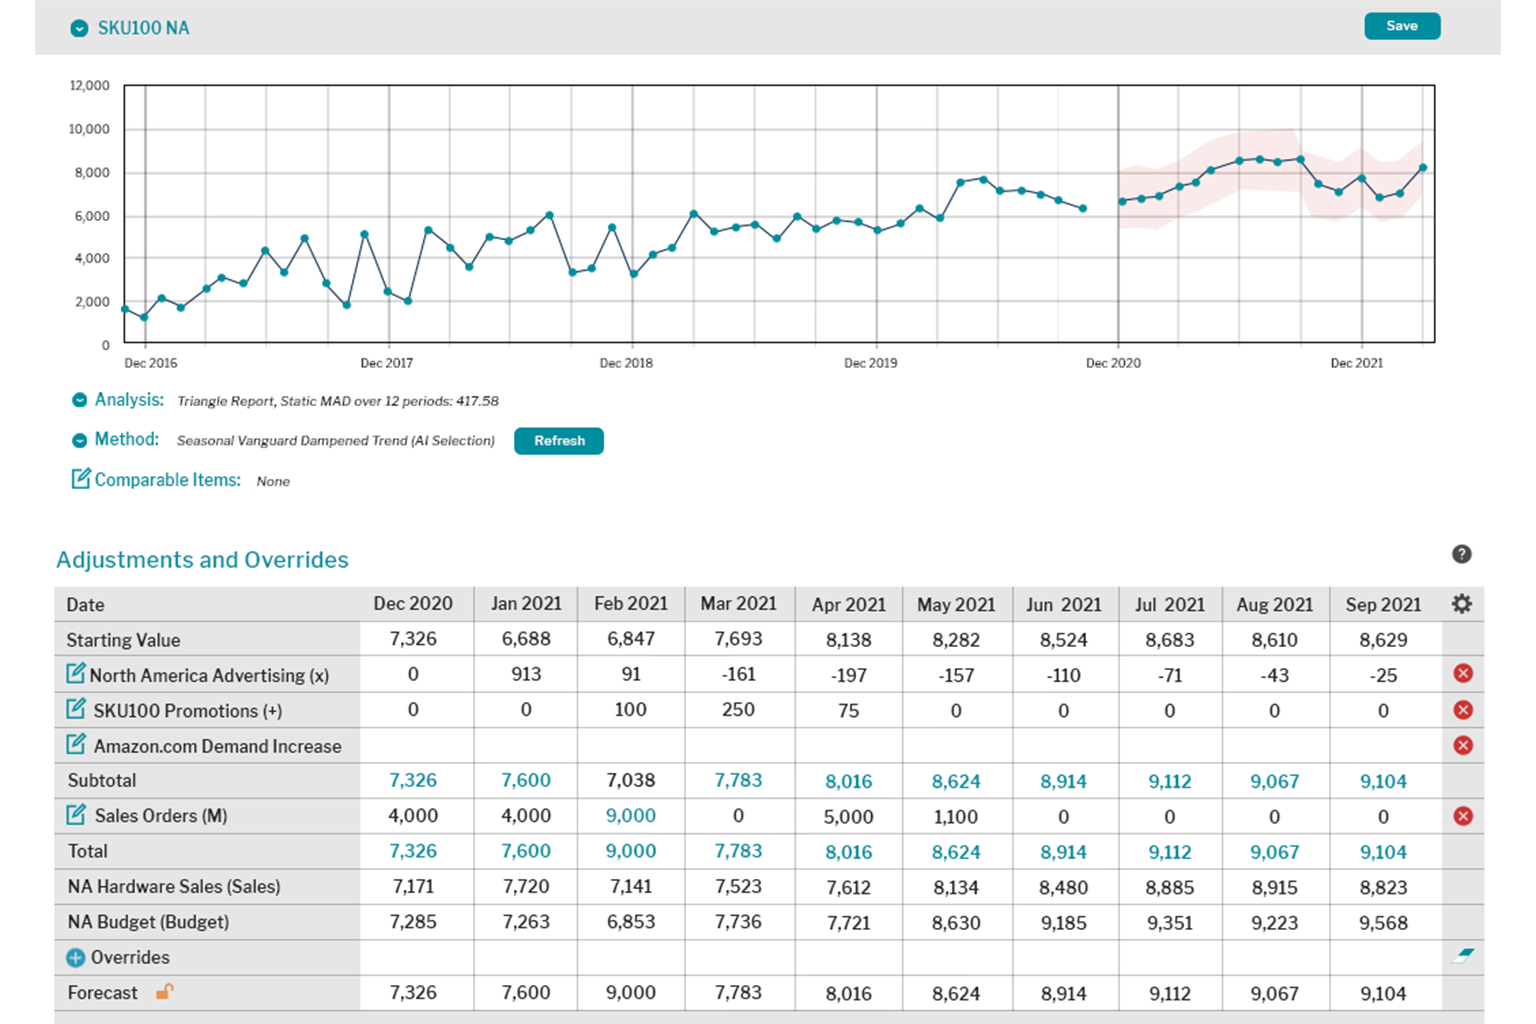Delete the Sales Orders row
The height and width of the screenshot is (1024, 1536).
[1463, 816]
